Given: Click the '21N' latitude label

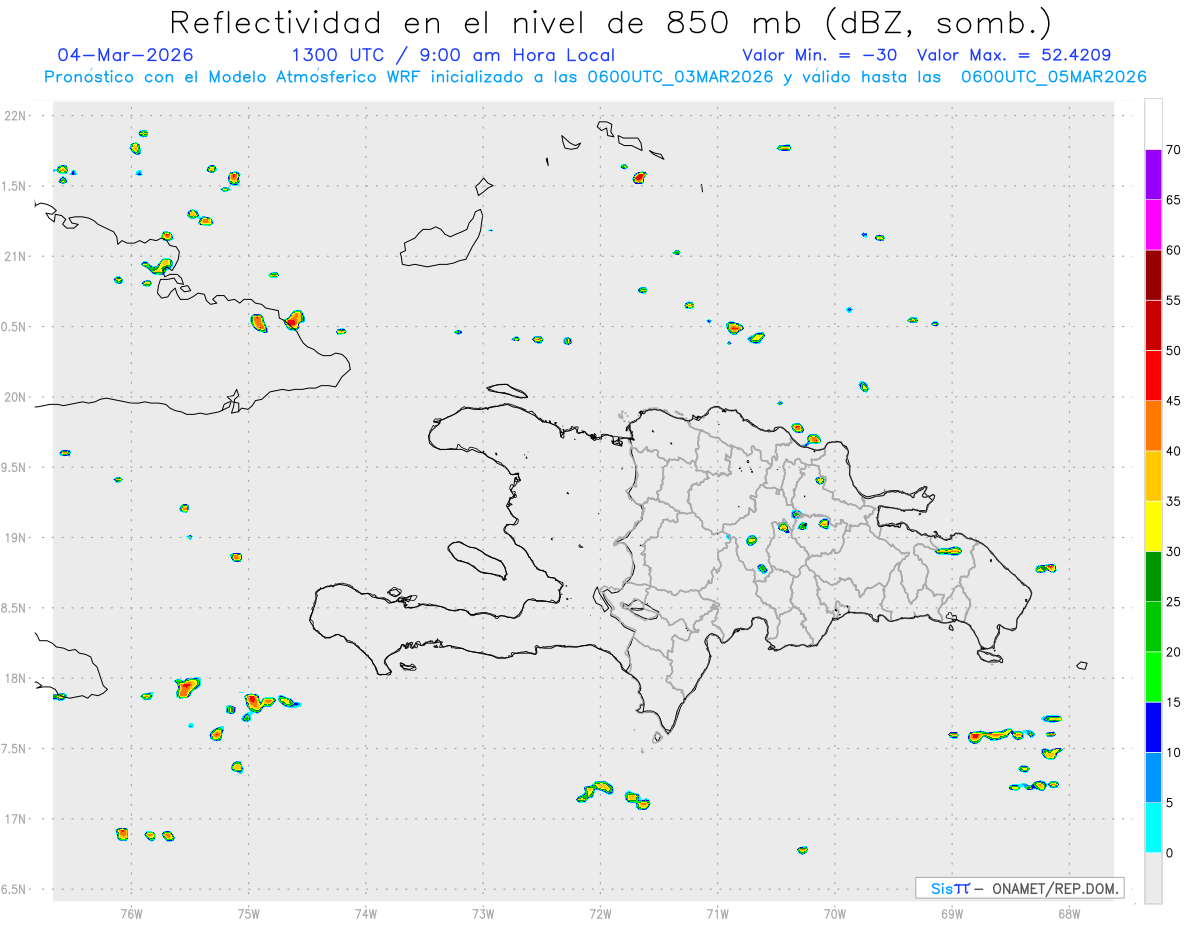Looking at the screenshot, I should click(x=17, y=256).
